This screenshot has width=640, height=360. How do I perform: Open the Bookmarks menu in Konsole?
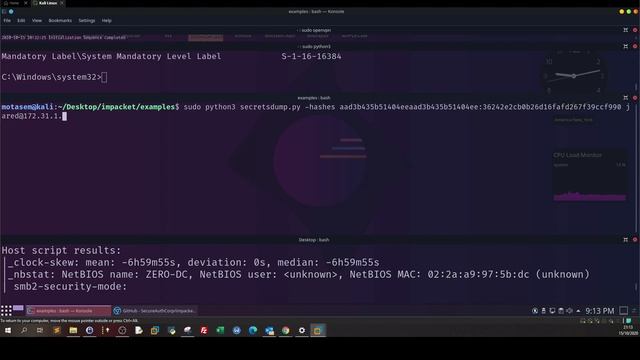60,20
